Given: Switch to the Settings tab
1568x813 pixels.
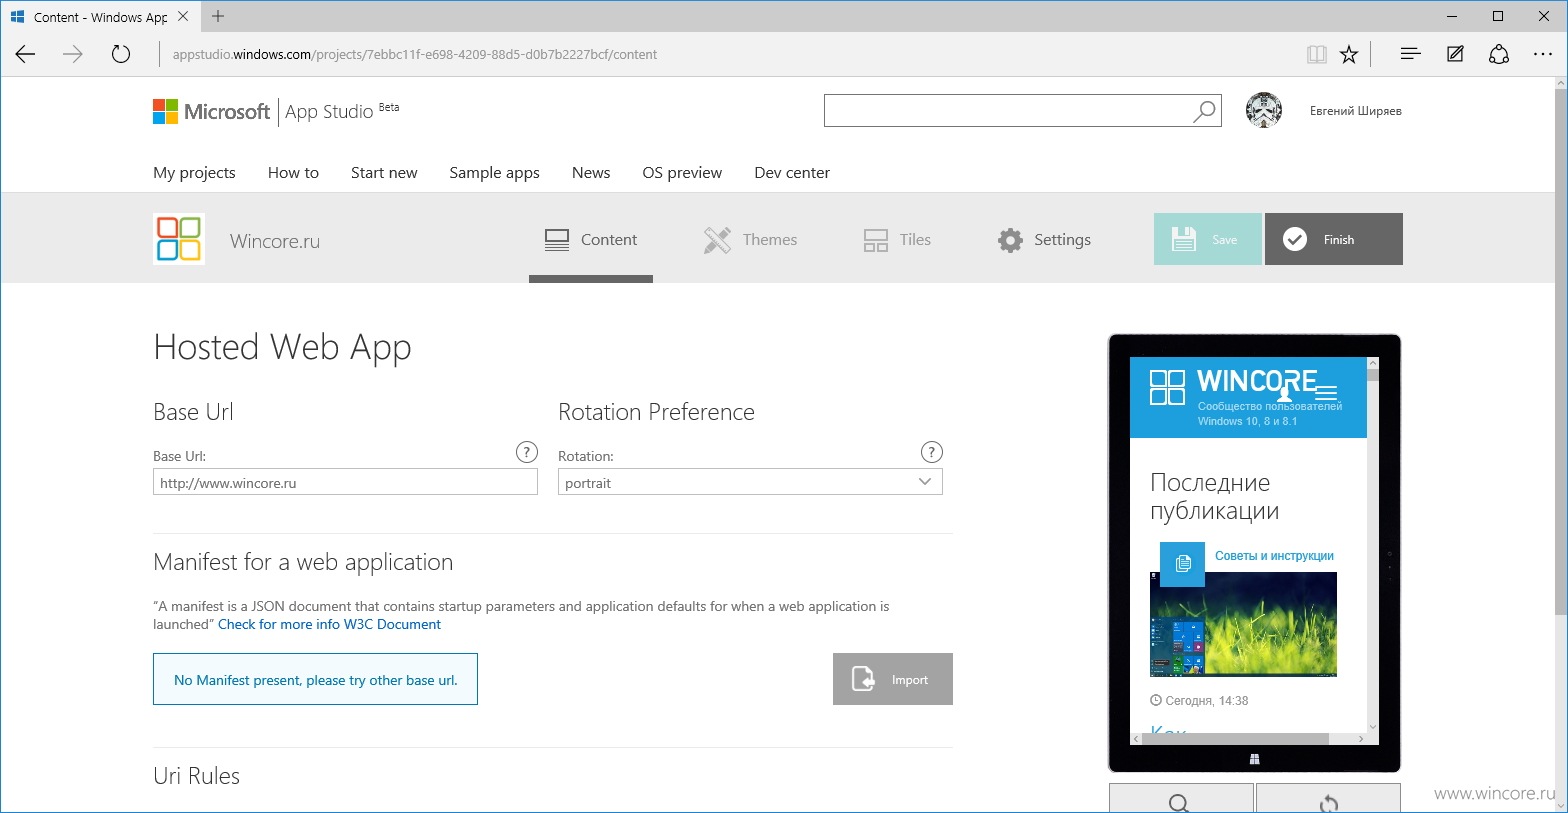Looking at the screenshot, I should pyautogui.click(x=1044, y=239).
